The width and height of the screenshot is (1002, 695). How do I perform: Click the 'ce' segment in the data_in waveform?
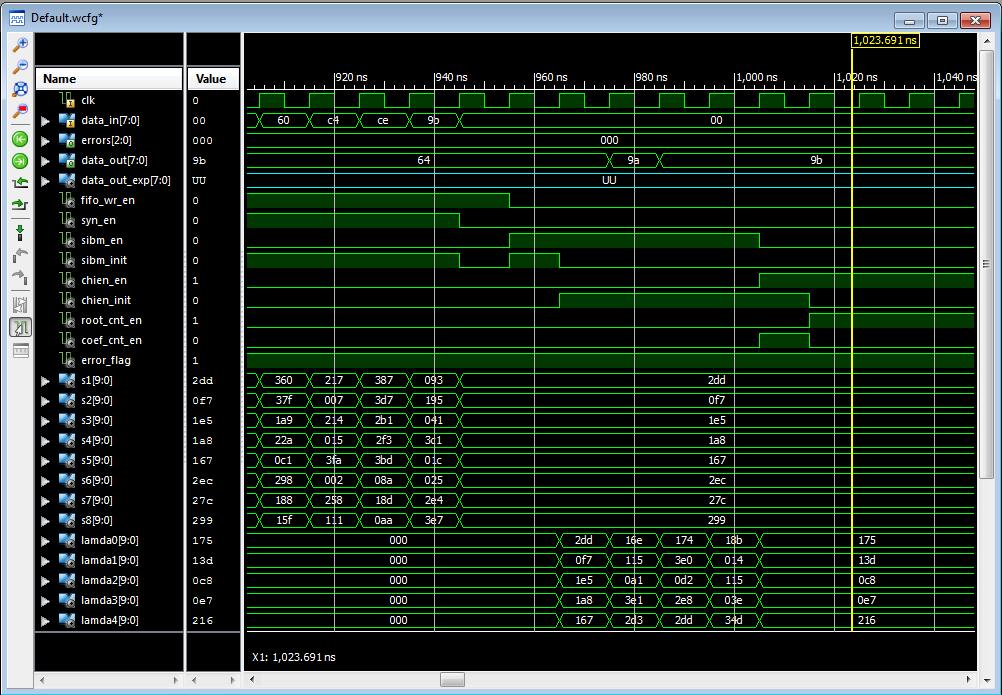[383, 120]
